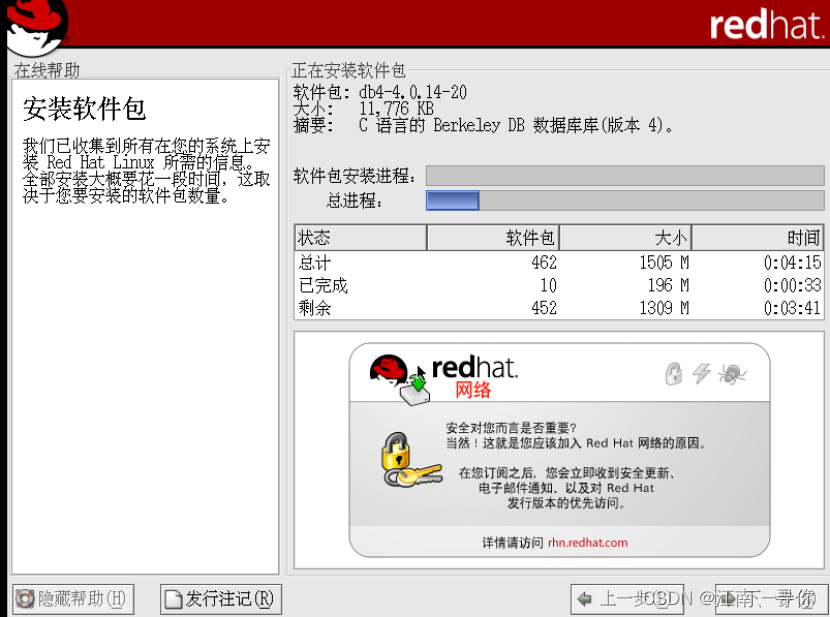The image size is (830, 617).
Task: Open the rhn.redhat.com link
Action: (588, 542)
